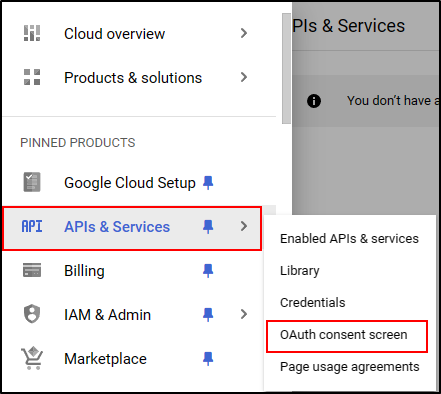Open OAuth consent screen from the submenu
The height and width of the screenshot is (394, 441).
[x=344, y=335]
